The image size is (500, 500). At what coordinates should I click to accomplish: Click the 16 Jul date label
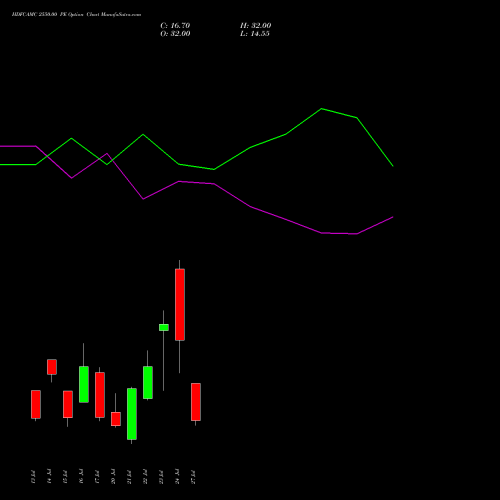click(81, 477)
